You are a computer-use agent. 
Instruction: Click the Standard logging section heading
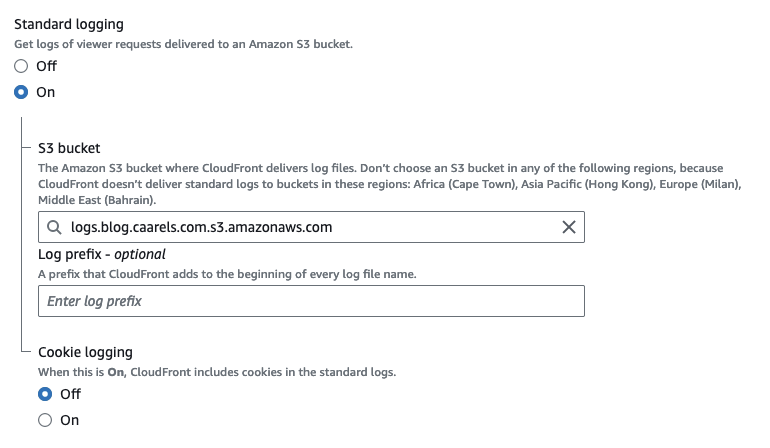76,22
